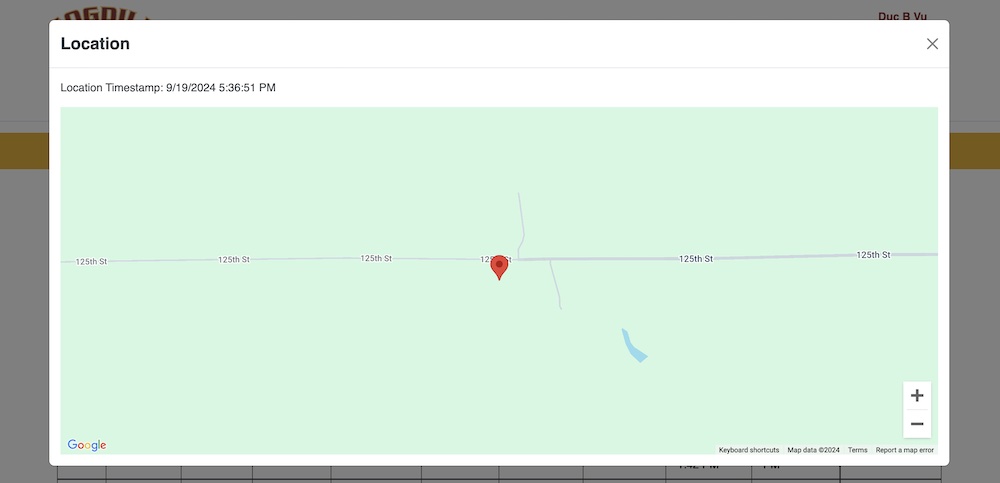This screenshot has width=1000, height=483.
Task: Open the map Terms link
Action: 857,450
